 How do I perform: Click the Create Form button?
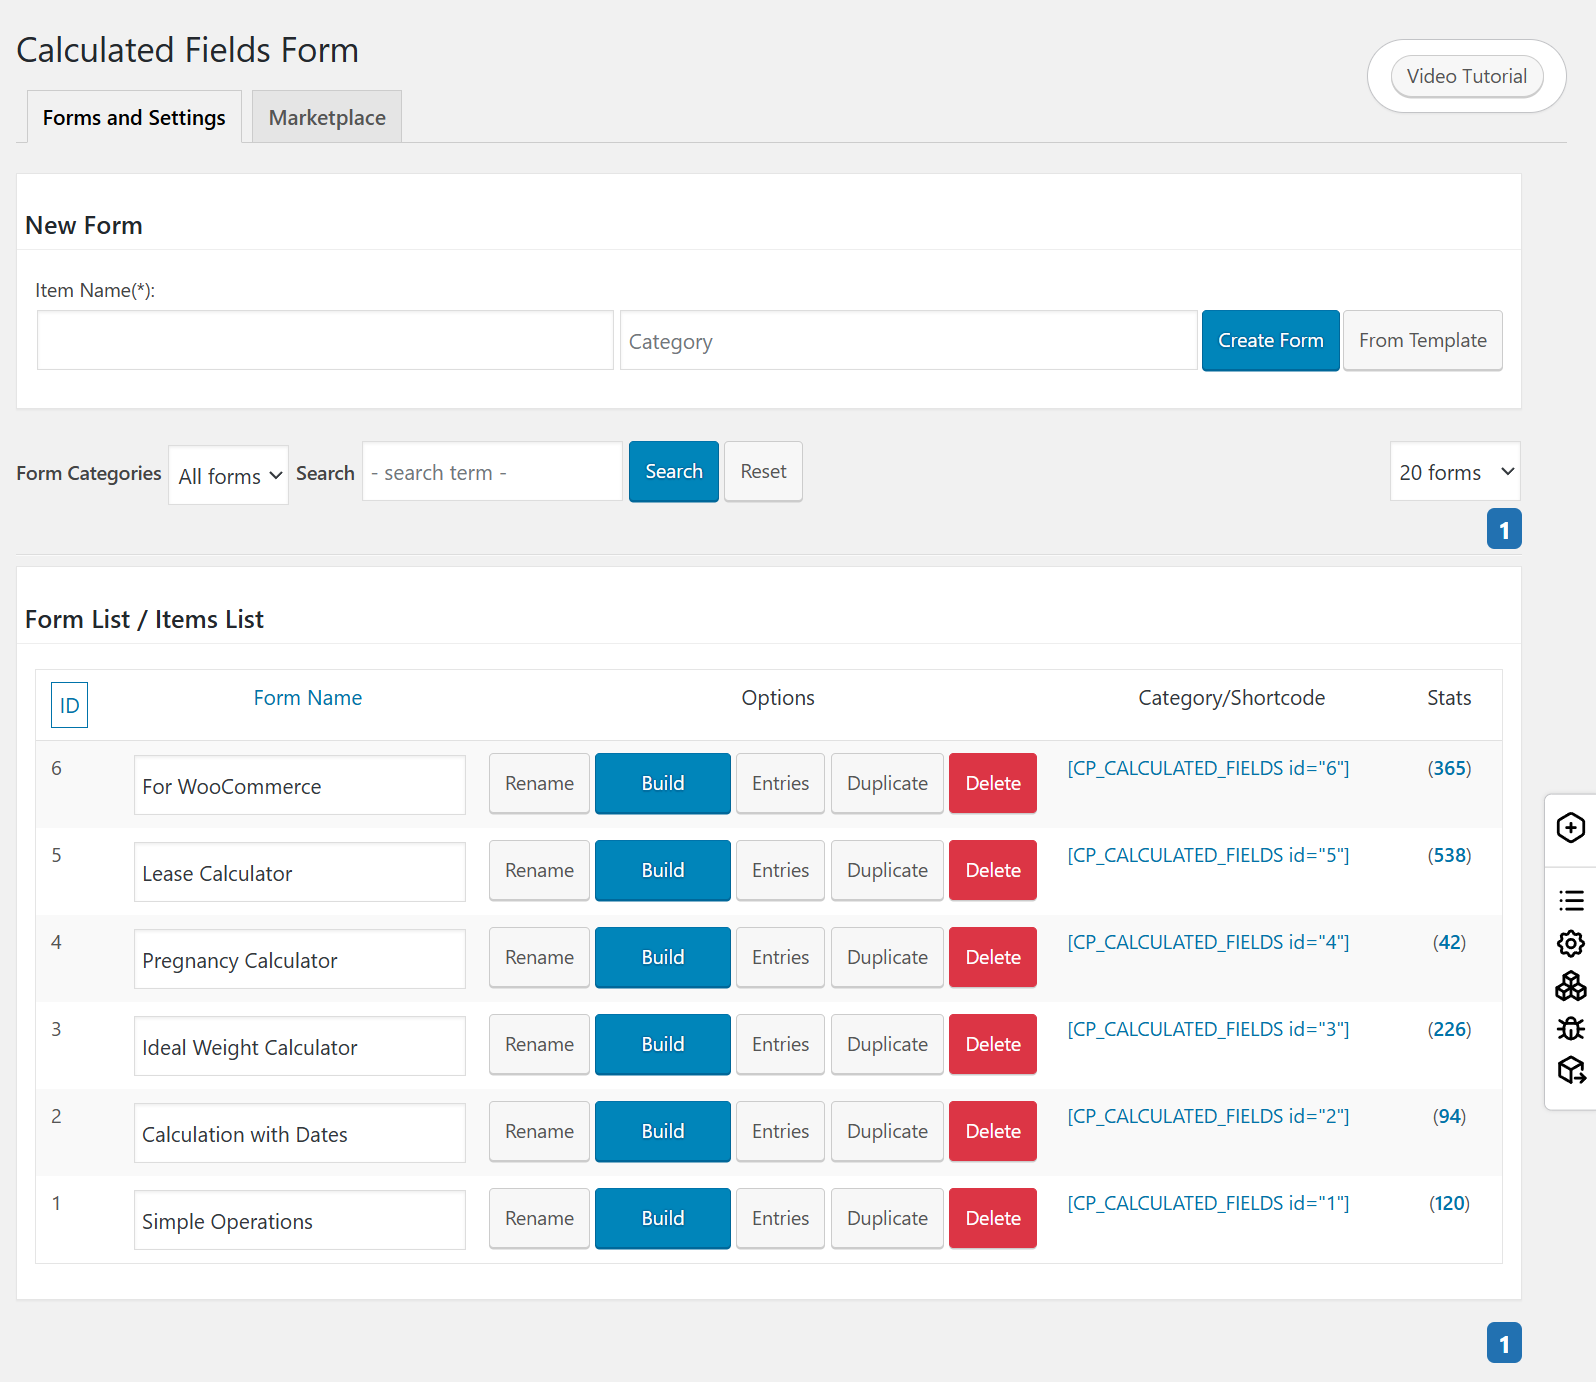click(1270, 340)
